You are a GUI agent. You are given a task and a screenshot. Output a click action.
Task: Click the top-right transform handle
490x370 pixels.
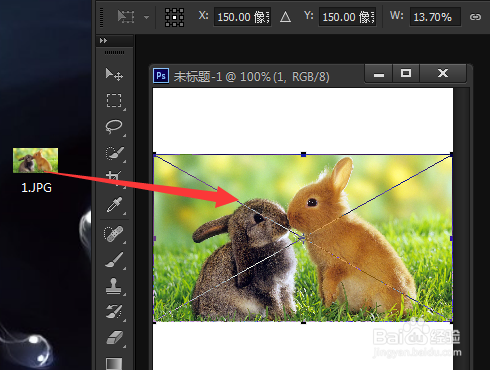point(451,154)
